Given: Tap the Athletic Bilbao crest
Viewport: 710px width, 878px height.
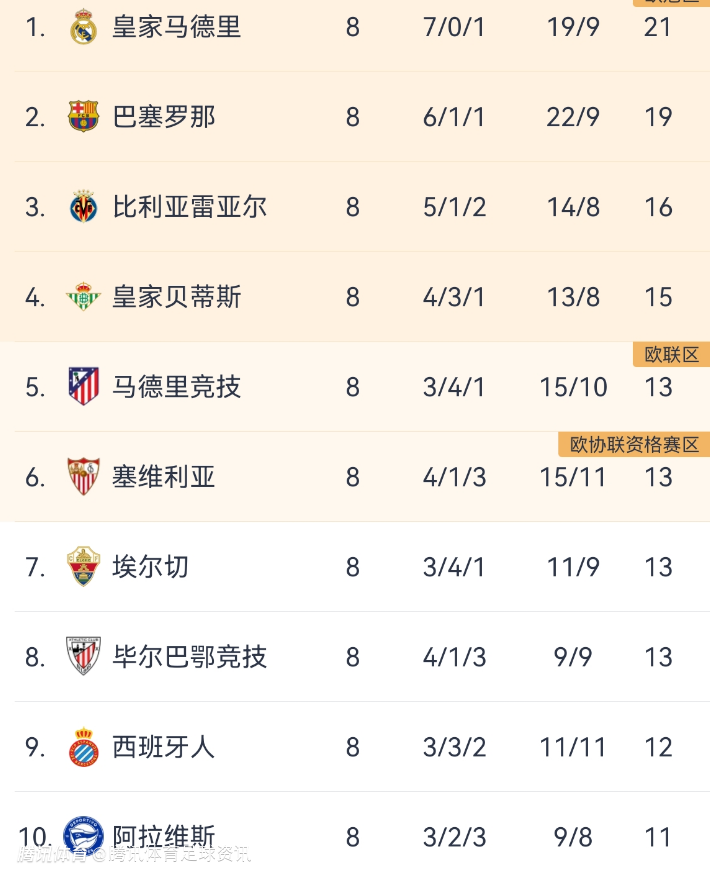Looking at the screenshot, I should (83, 657).
